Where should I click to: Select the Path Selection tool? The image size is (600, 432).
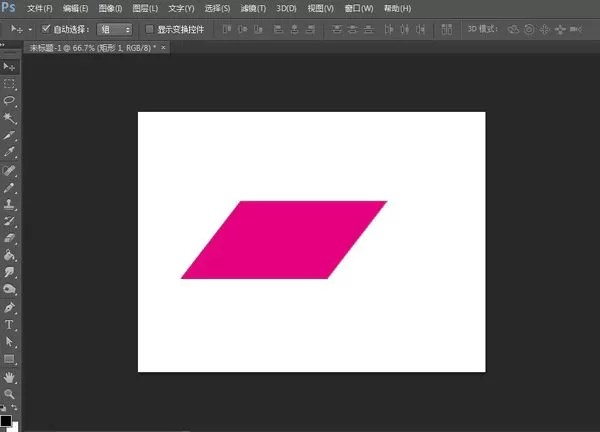coord(9,341)
